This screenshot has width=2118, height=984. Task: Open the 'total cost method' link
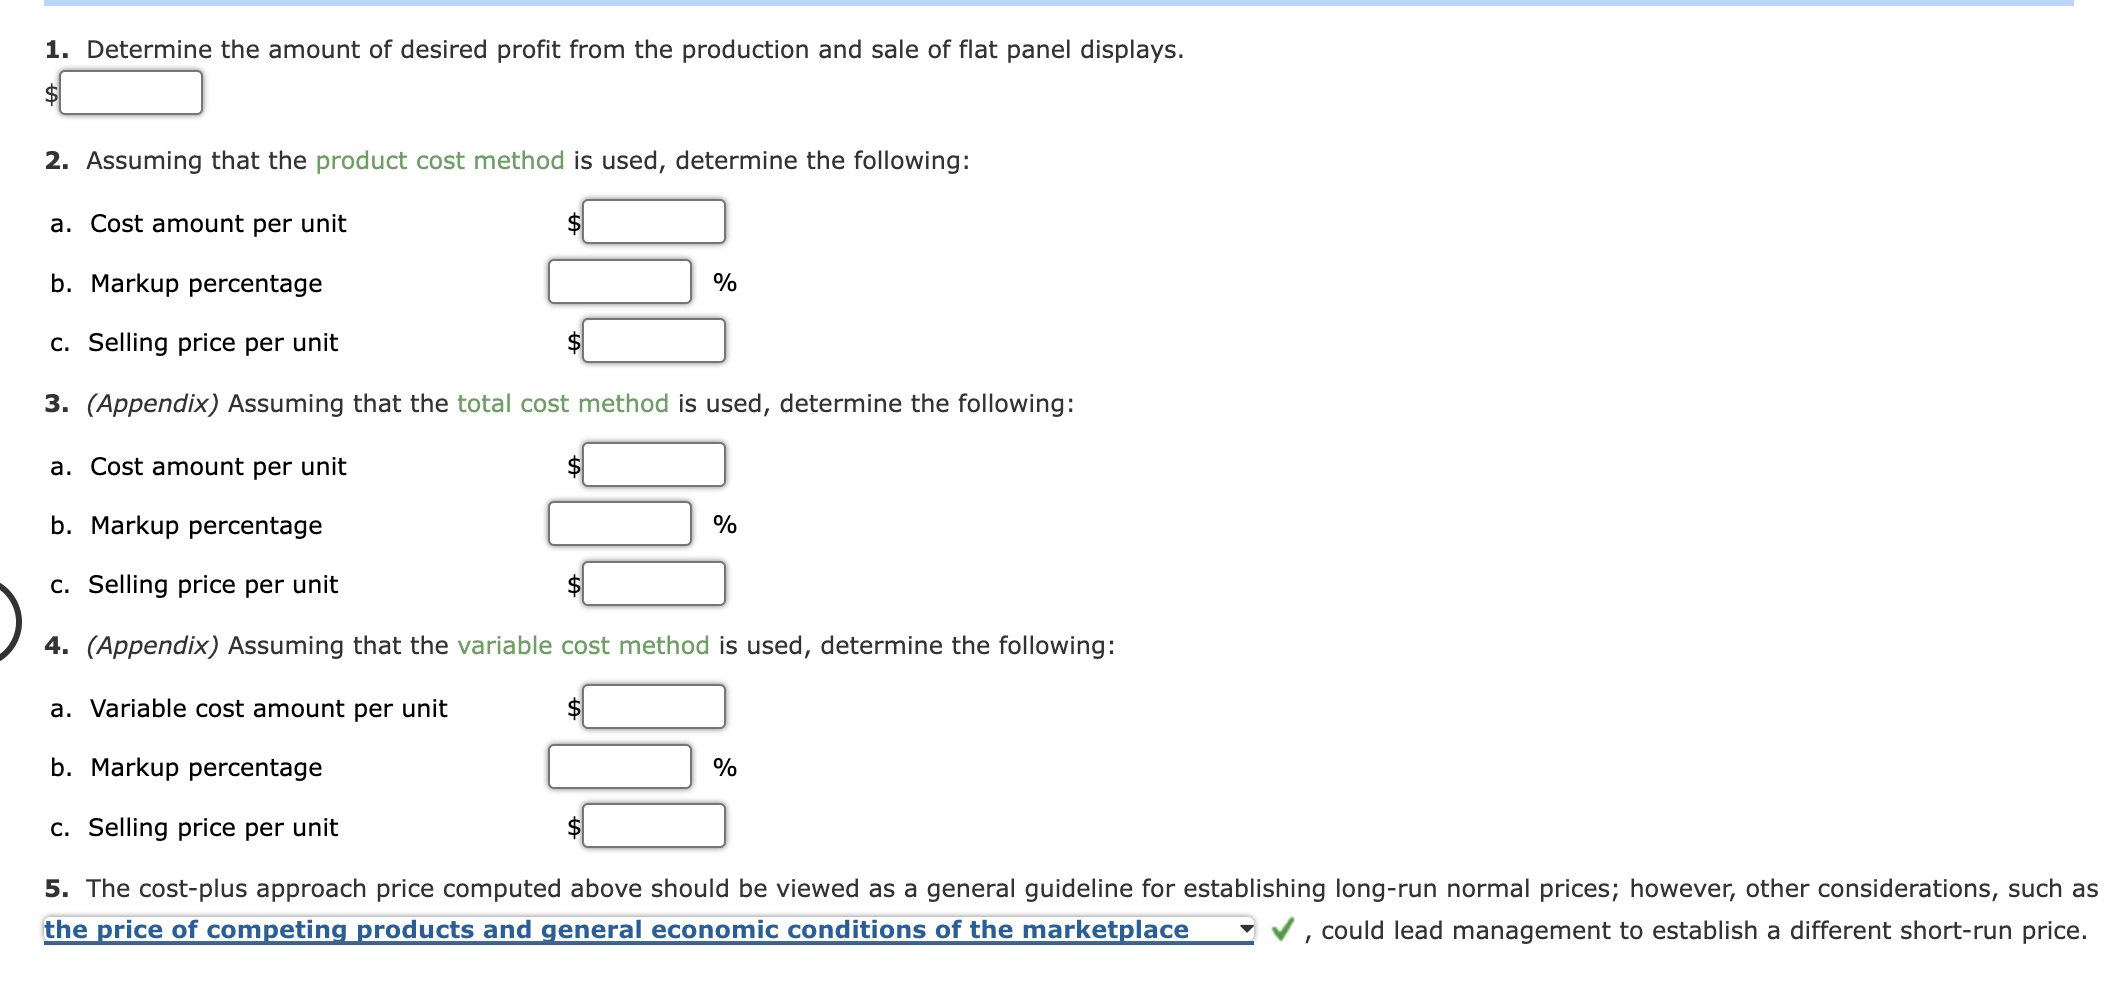561,403
